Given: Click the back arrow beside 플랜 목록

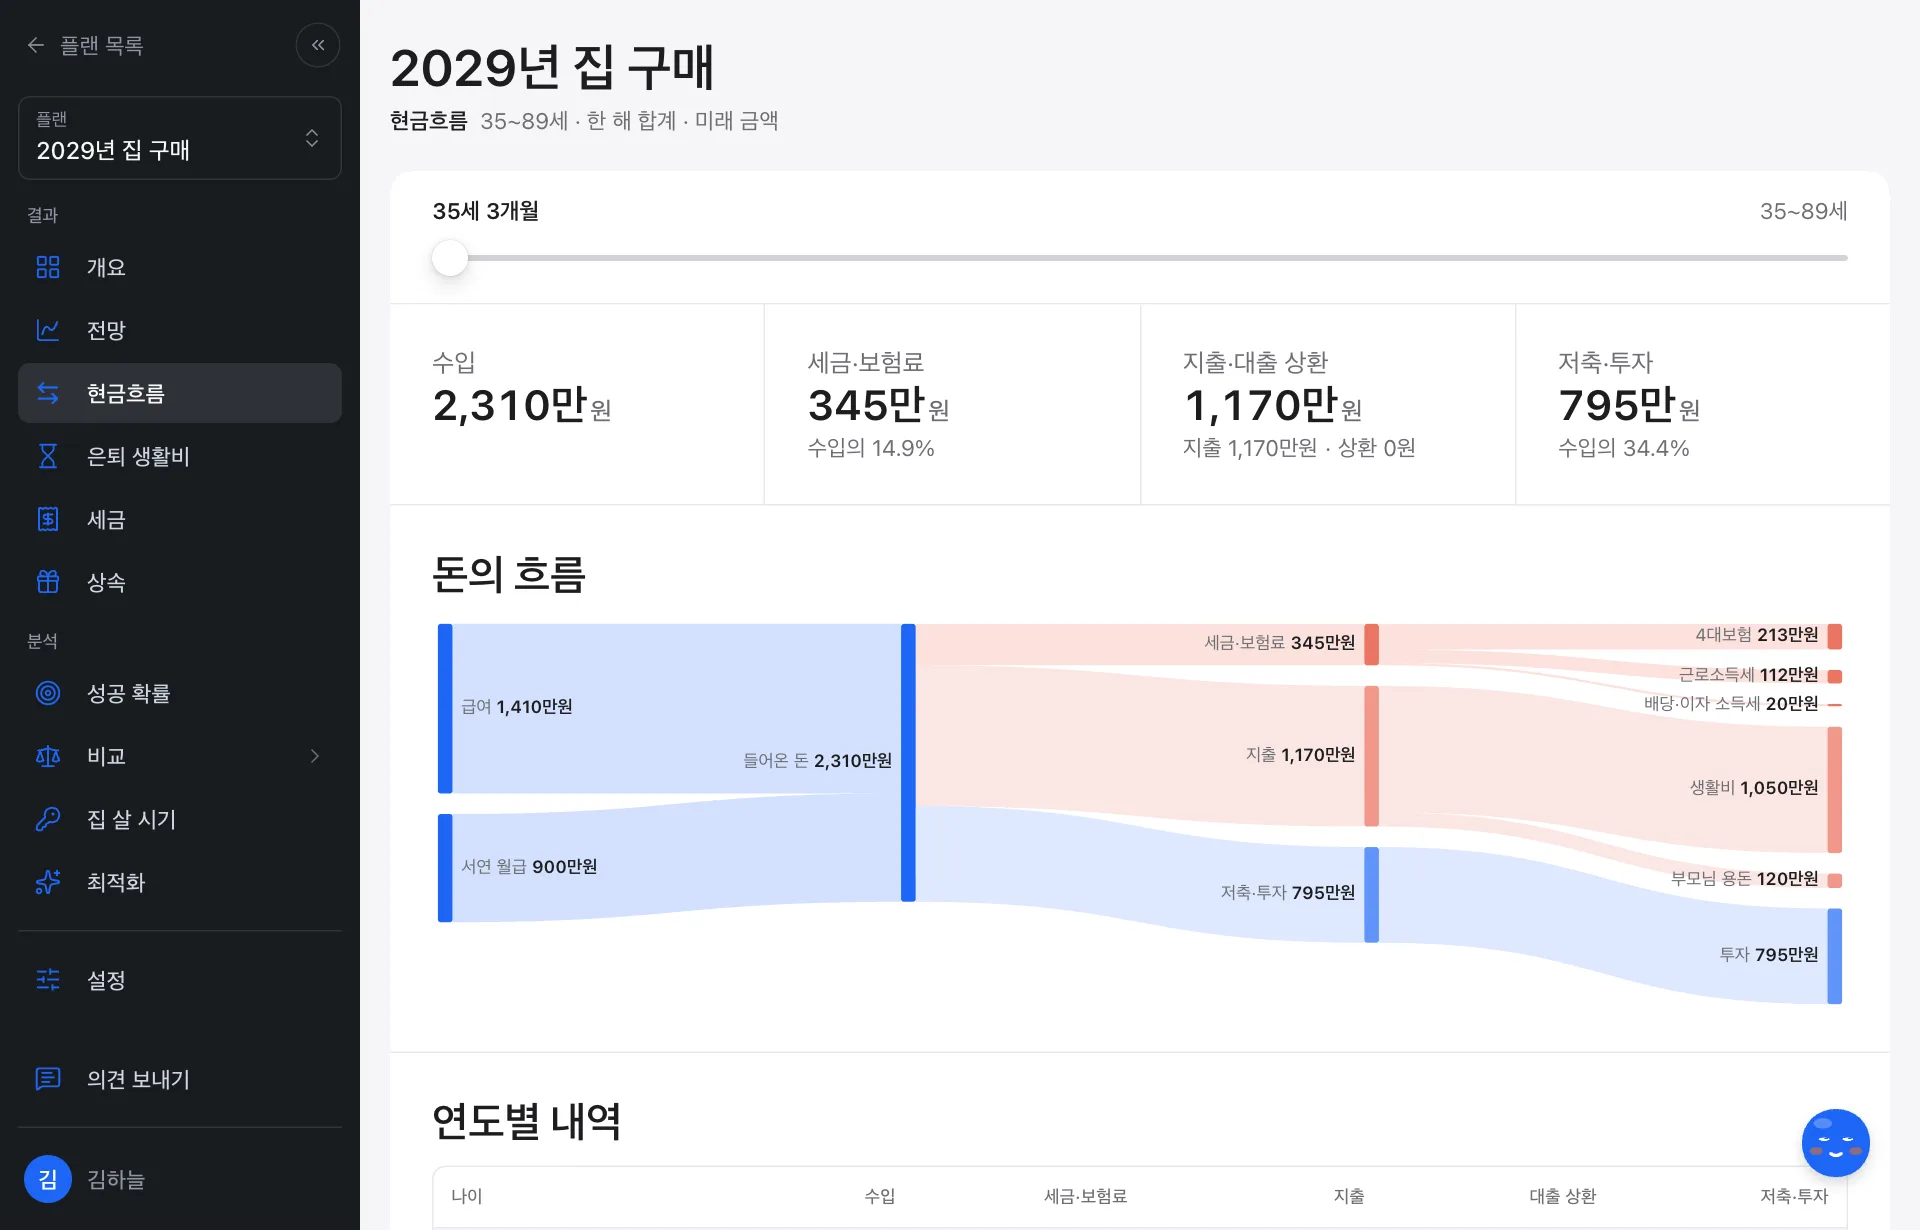Looking at the screenshot, I should point(36,45).
